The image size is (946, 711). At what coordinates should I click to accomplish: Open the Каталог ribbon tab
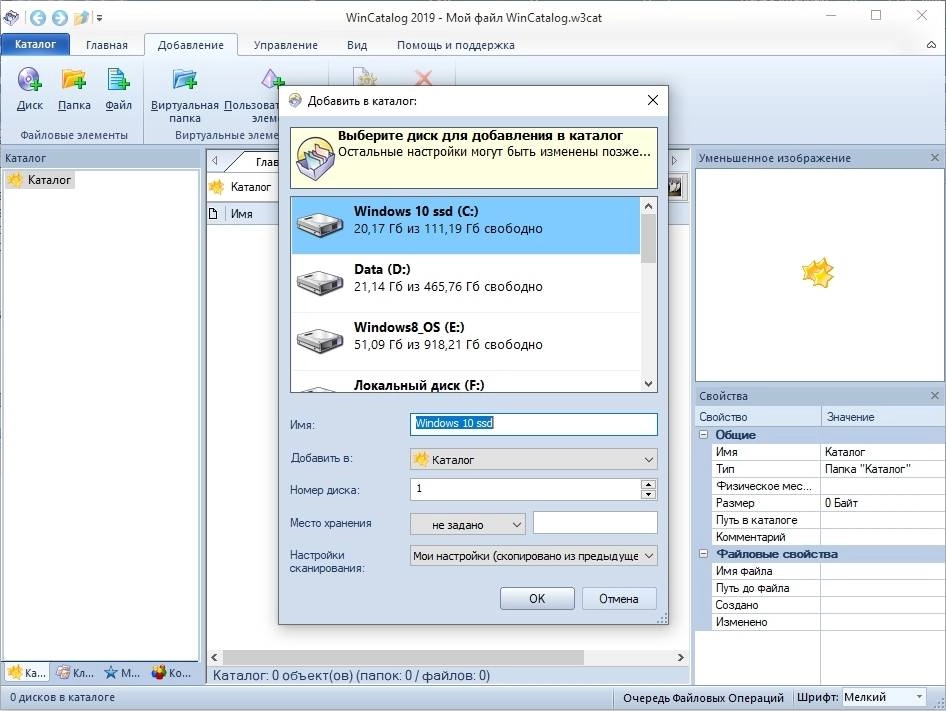(35, 44)
